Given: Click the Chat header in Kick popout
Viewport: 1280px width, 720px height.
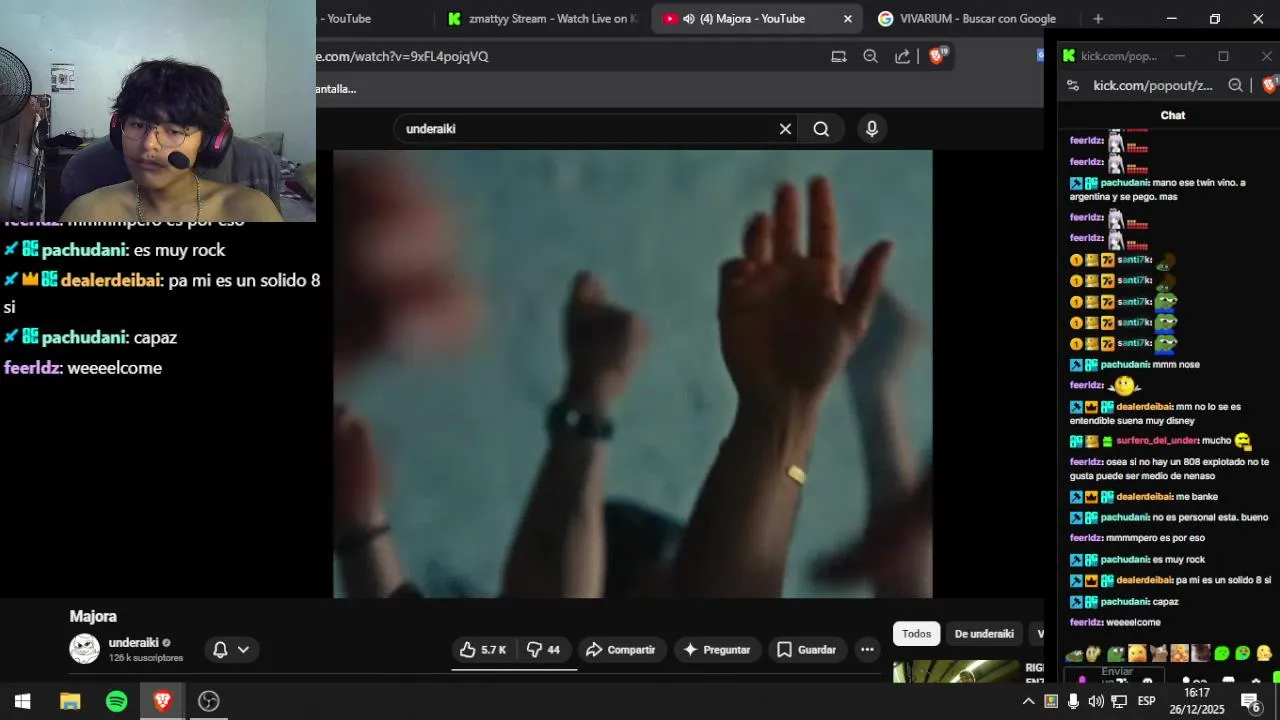Looking at the screenshot, I should 1173,116.
